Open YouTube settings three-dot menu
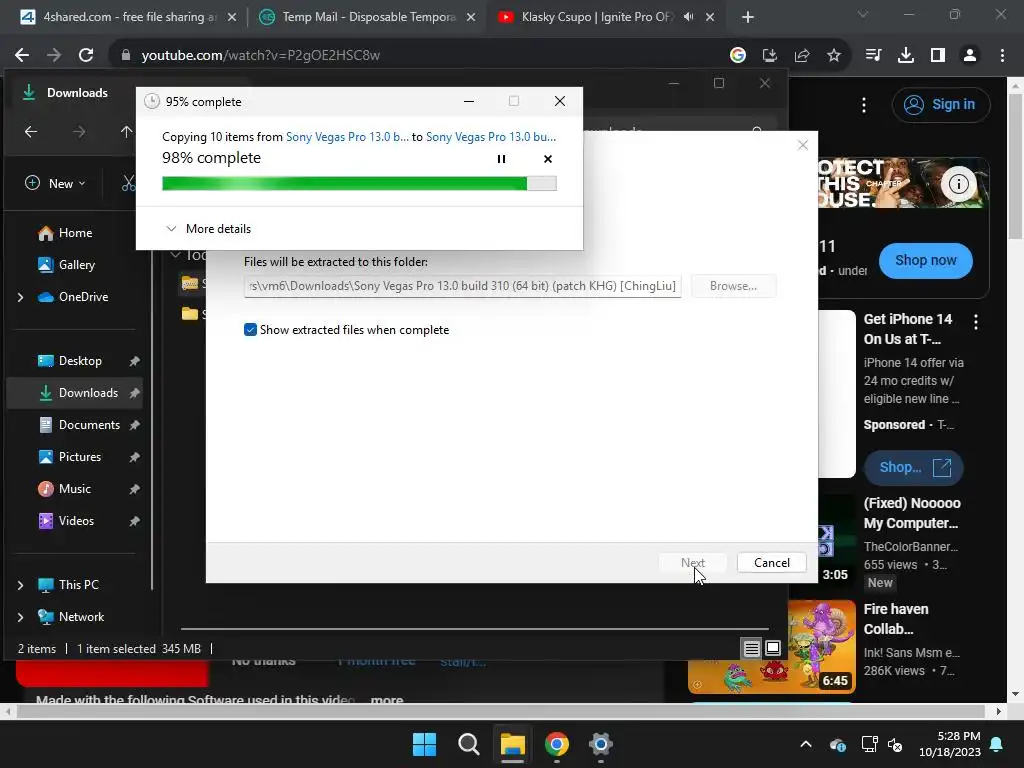Viewport: 1024px width, 768px height. 864,104
